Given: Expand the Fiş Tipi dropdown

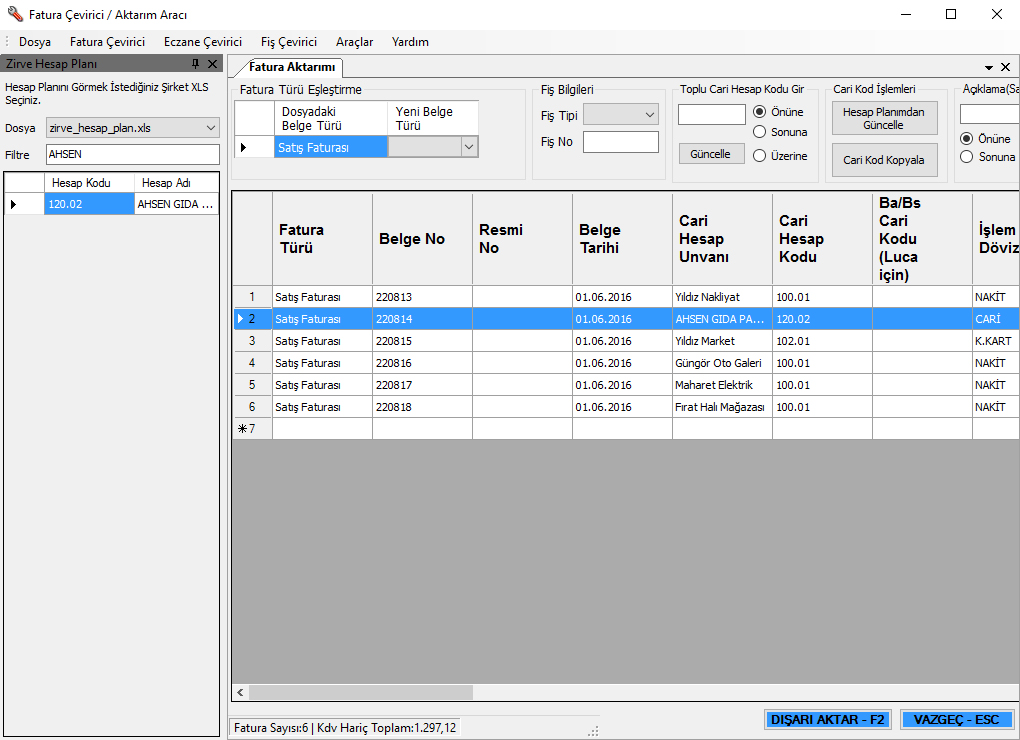Looking at the screenshot, I should coord(650,115).
